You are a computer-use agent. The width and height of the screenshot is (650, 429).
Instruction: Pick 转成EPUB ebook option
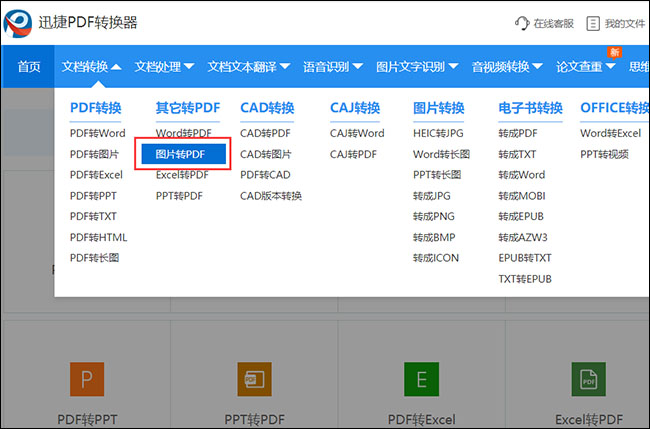(521, 216)
